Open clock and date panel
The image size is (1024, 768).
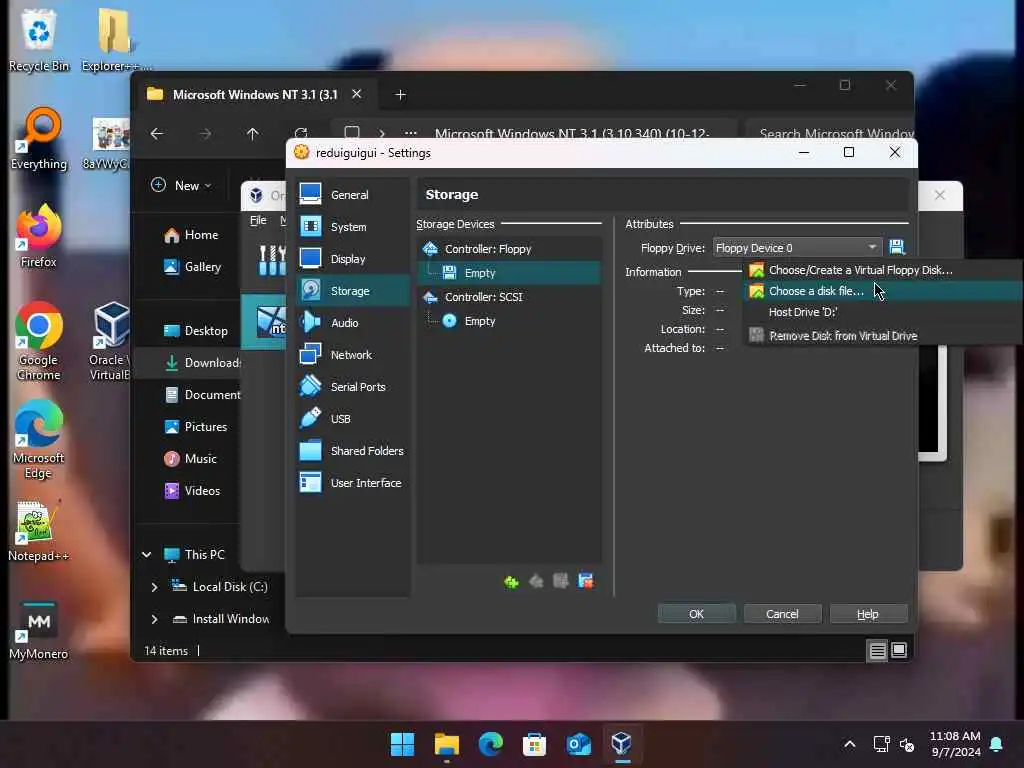955,744
